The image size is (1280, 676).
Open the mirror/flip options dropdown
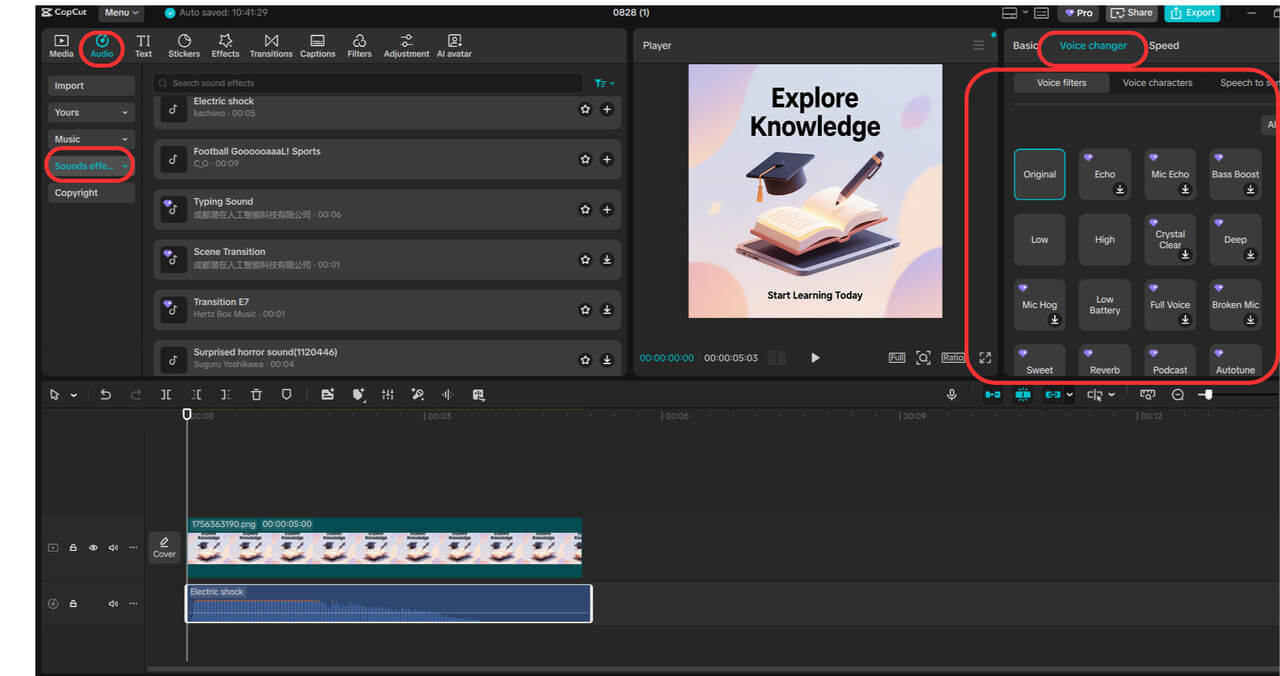click(x=1100, y=394)
